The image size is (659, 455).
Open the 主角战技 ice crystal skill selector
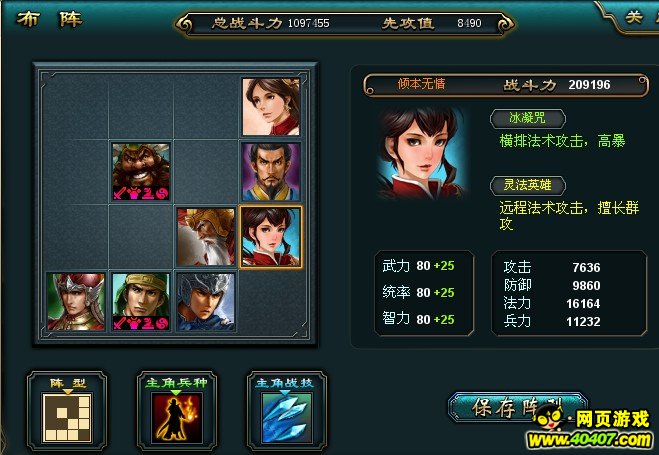pos(287,410)
